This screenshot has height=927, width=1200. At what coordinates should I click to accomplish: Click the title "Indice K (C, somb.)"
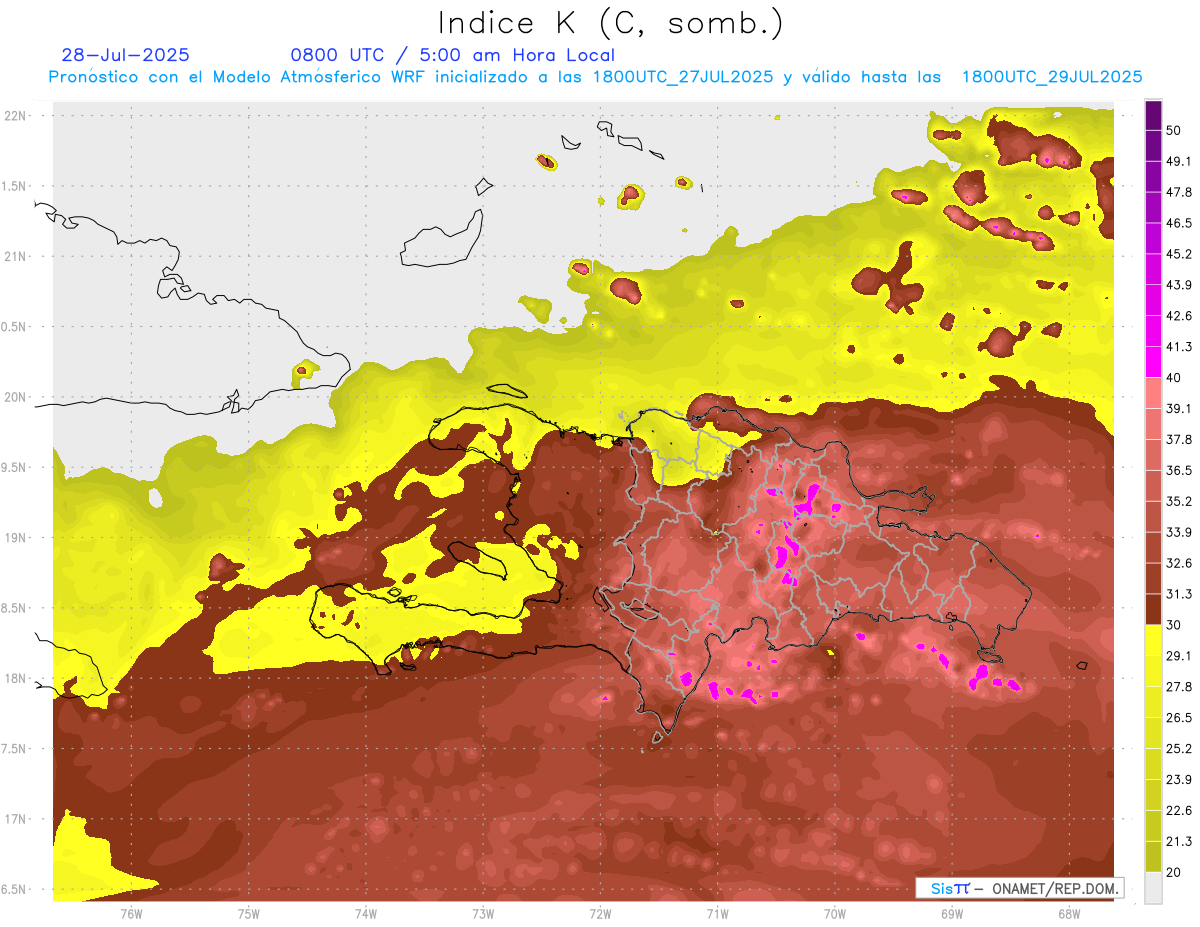click(609, 23)
